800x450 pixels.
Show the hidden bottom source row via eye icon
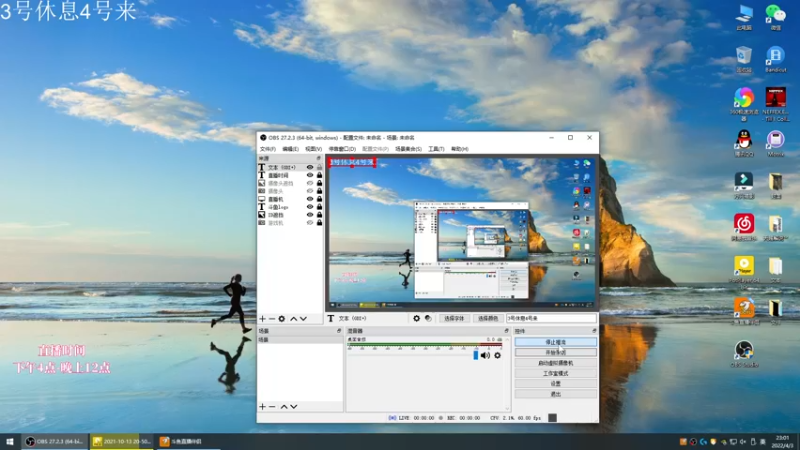point(310,223)
